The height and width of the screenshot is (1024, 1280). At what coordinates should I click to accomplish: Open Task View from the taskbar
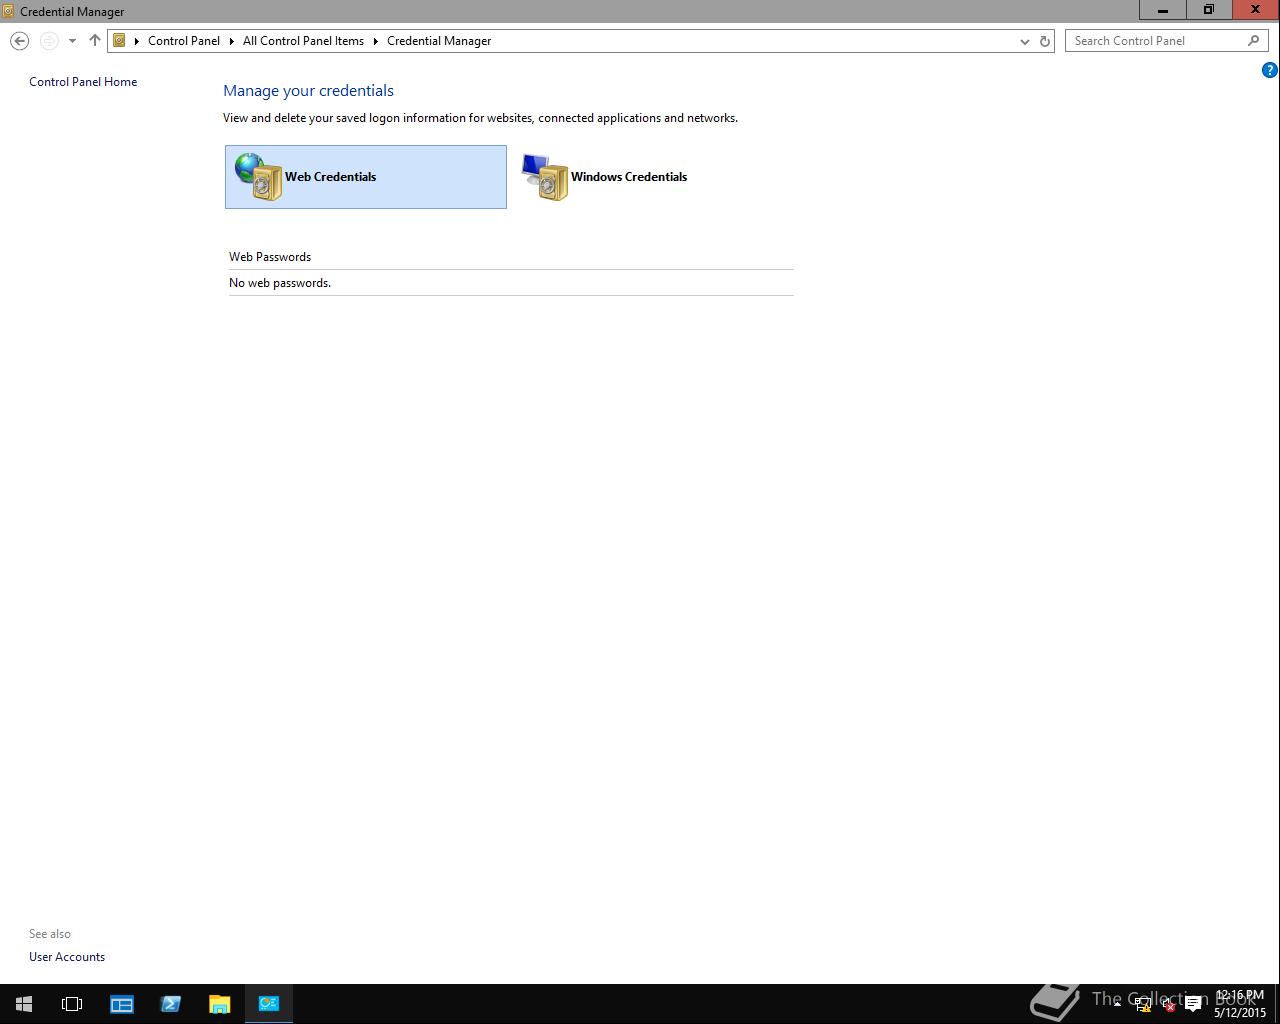point(72,1004)
